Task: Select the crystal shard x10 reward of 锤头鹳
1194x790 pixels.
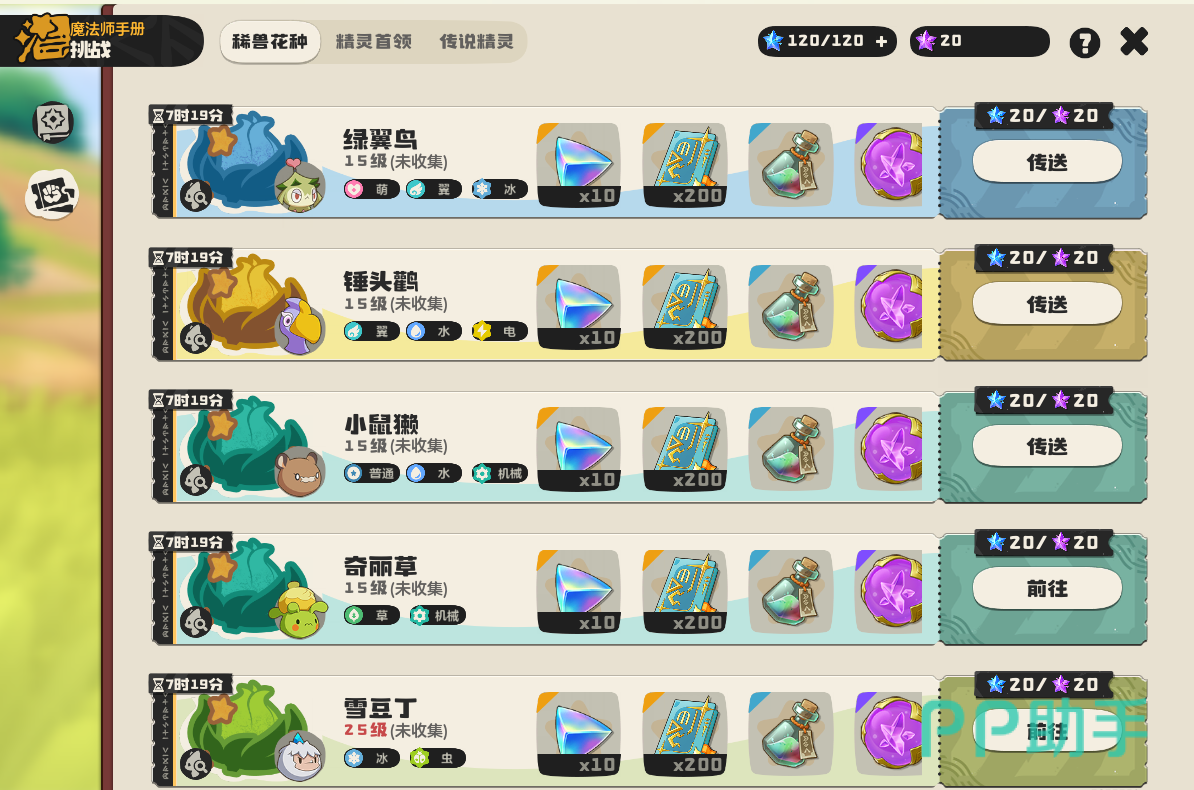Action: click(x=579, y=307)
